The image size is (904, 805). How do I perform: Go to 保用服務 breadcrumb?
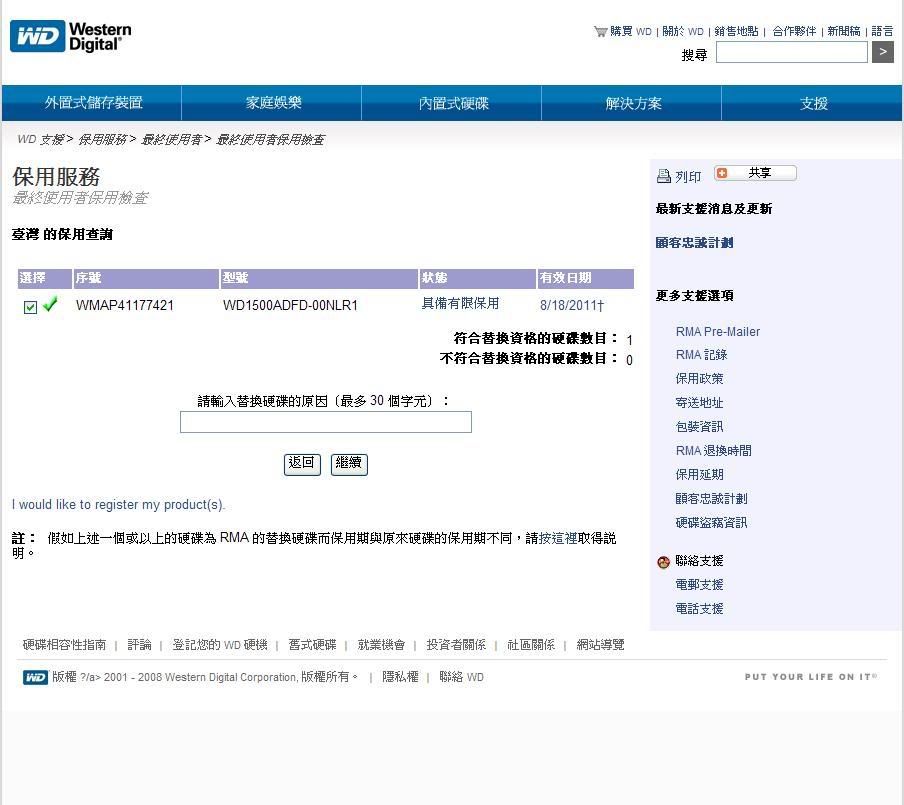102,140
